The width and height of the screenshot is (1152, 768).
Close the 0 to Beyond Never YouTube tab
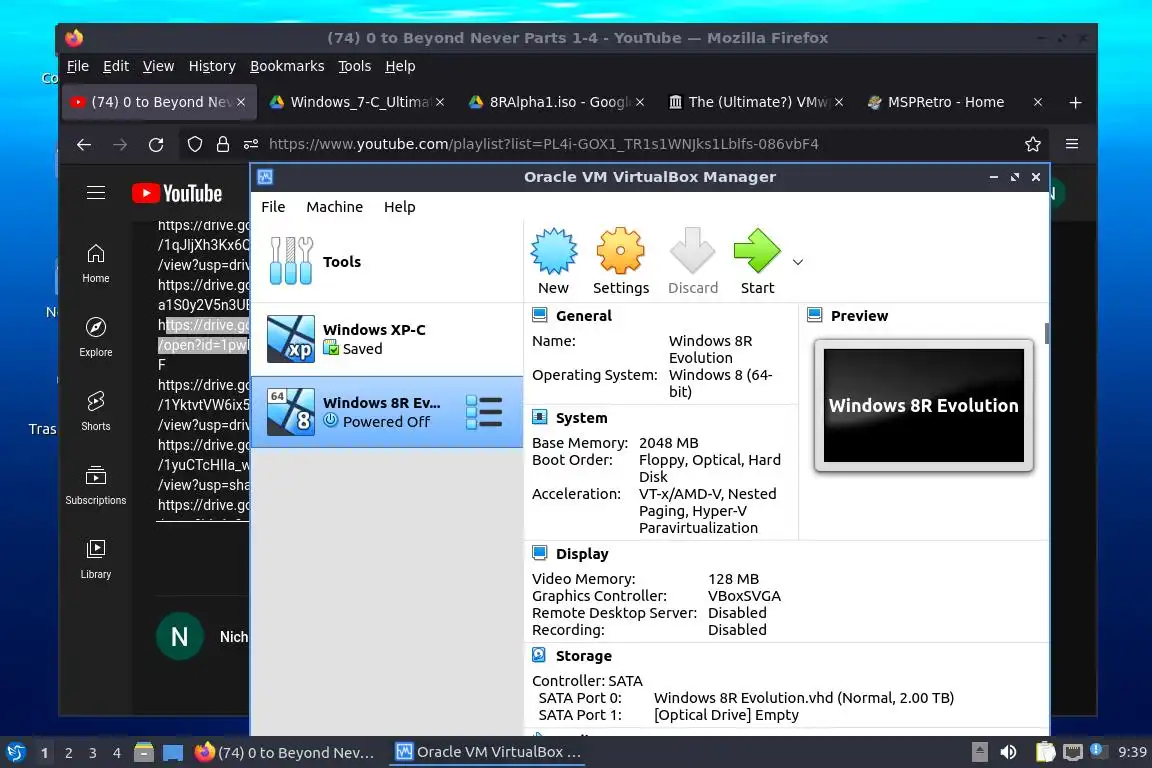click(241, 102)
